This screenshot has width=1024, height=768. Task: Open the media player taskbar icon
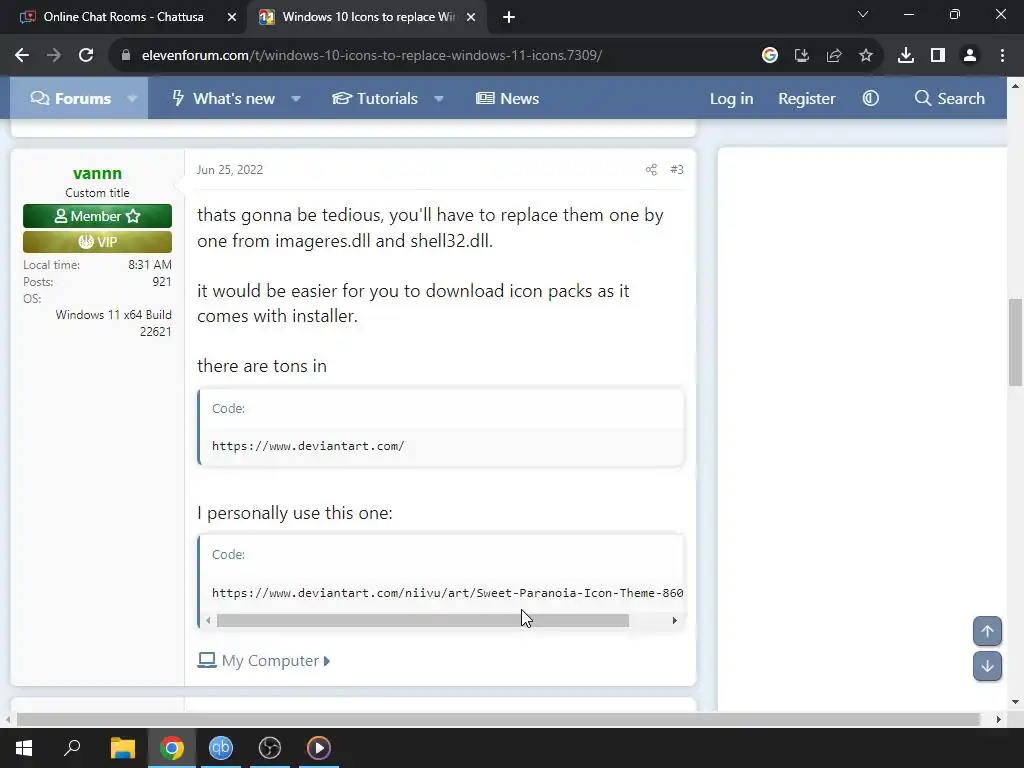click(319, 748)
